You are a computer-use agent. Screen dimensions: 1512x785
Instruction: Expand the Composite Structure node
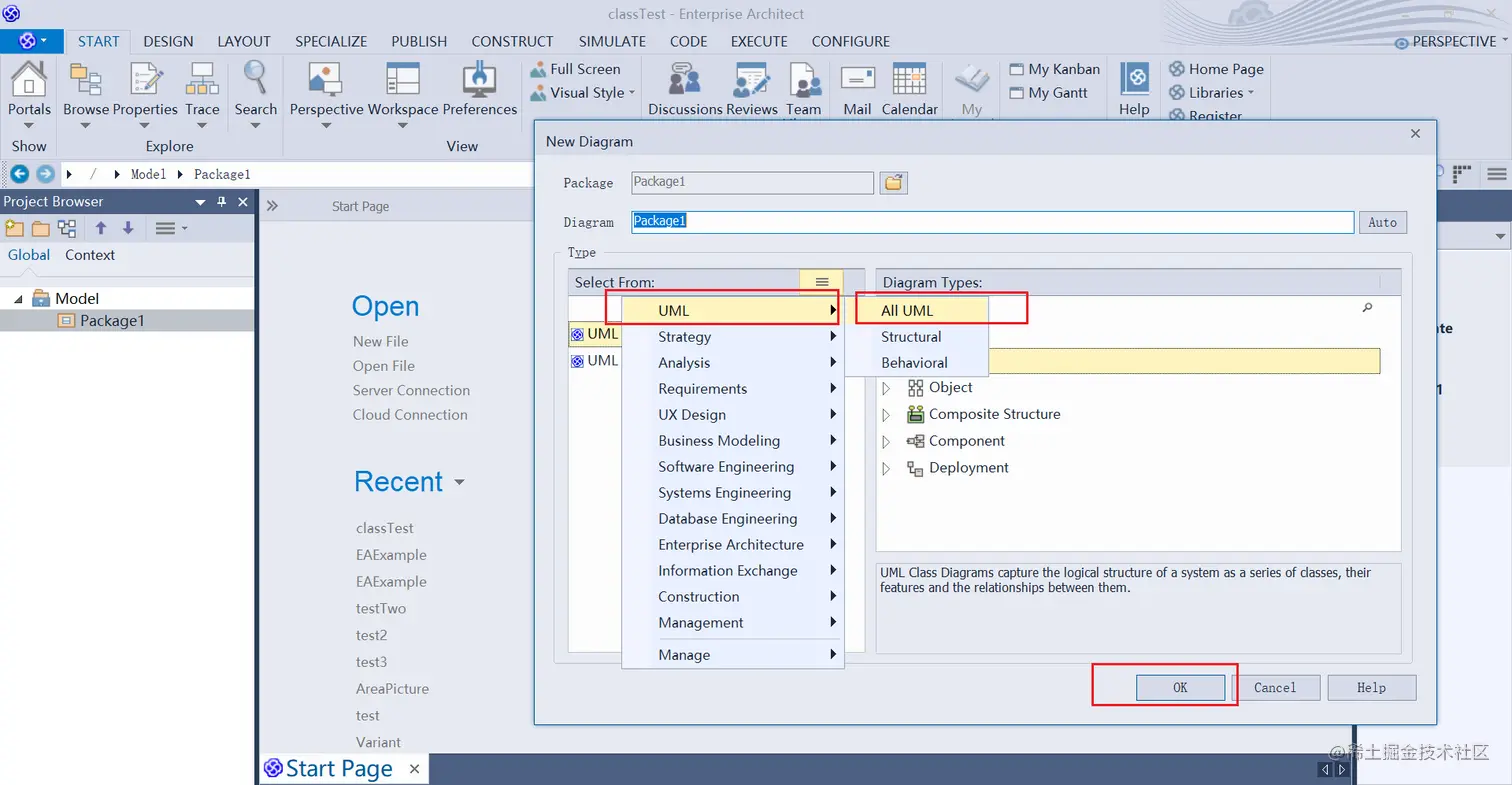point(886,415)
